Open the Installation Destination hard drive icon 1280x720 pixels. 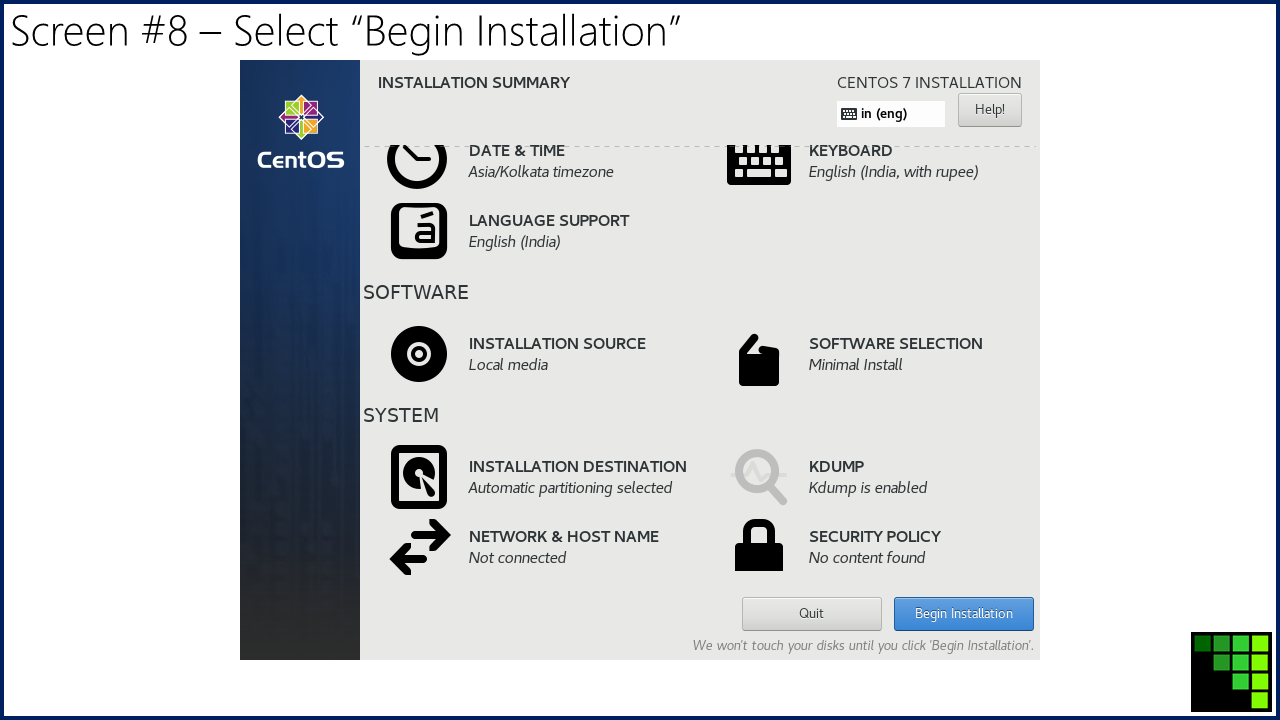click(x=419, y=477)
